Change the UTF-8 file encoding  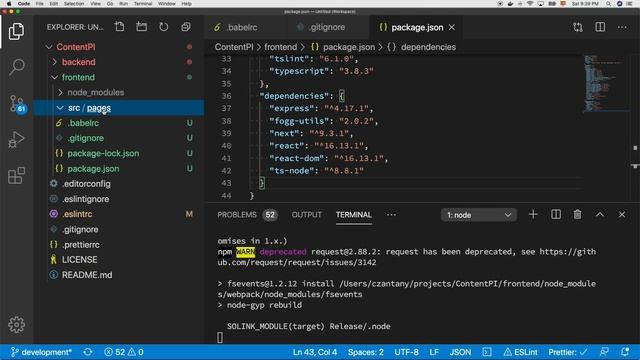coord(406,352)
